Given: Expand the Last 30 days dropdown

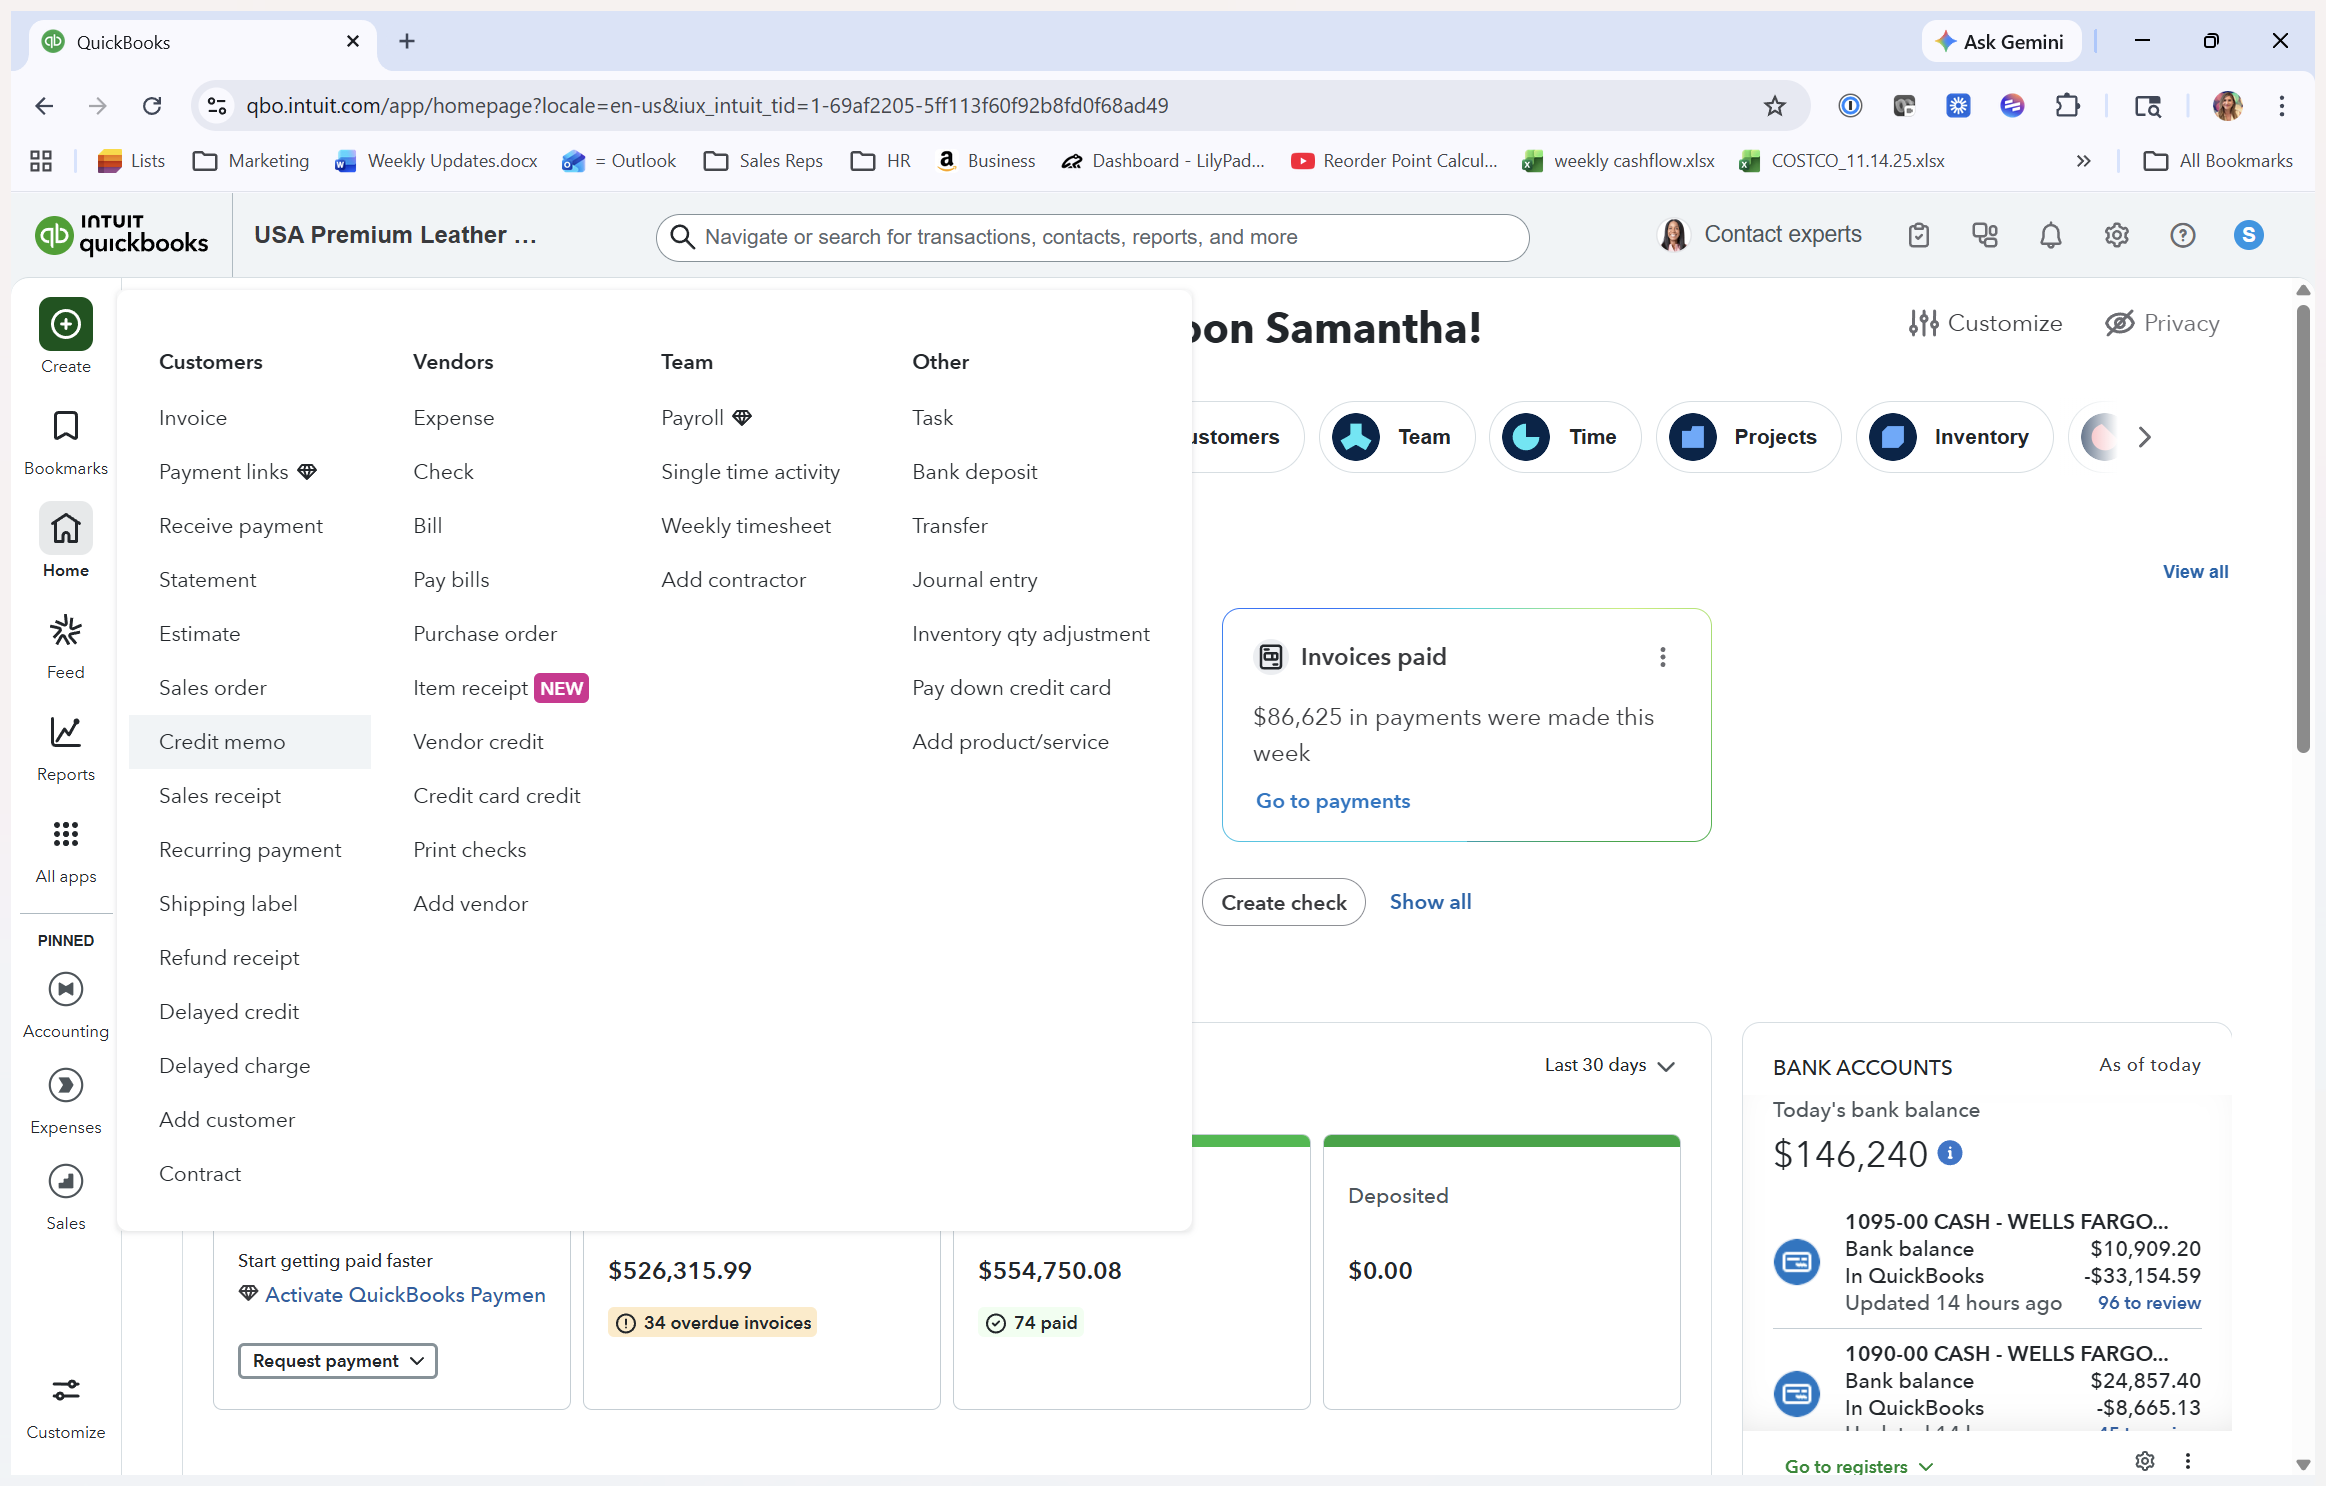Looking at the screenshot, I should (1608, 1066).
